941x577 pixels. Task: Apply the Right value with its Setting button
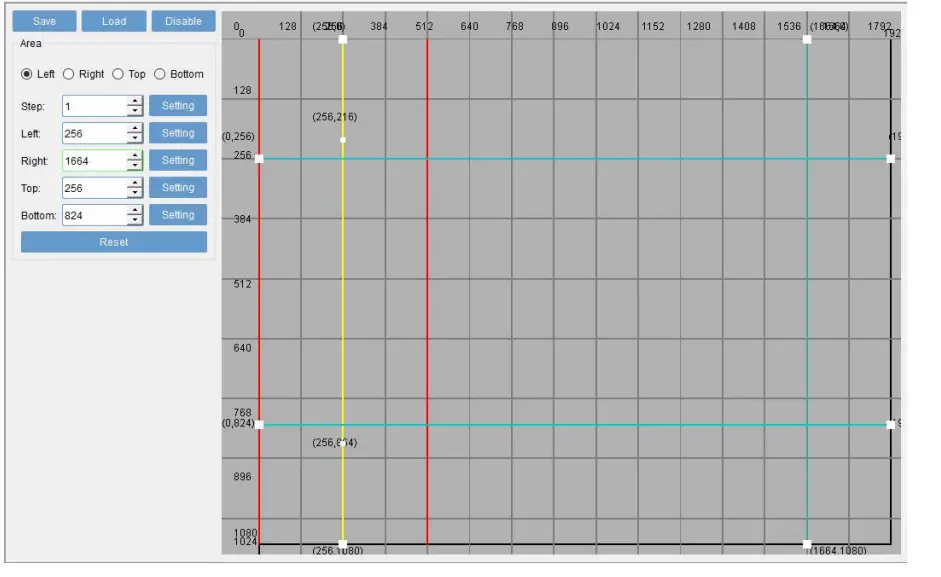point(178,160)
